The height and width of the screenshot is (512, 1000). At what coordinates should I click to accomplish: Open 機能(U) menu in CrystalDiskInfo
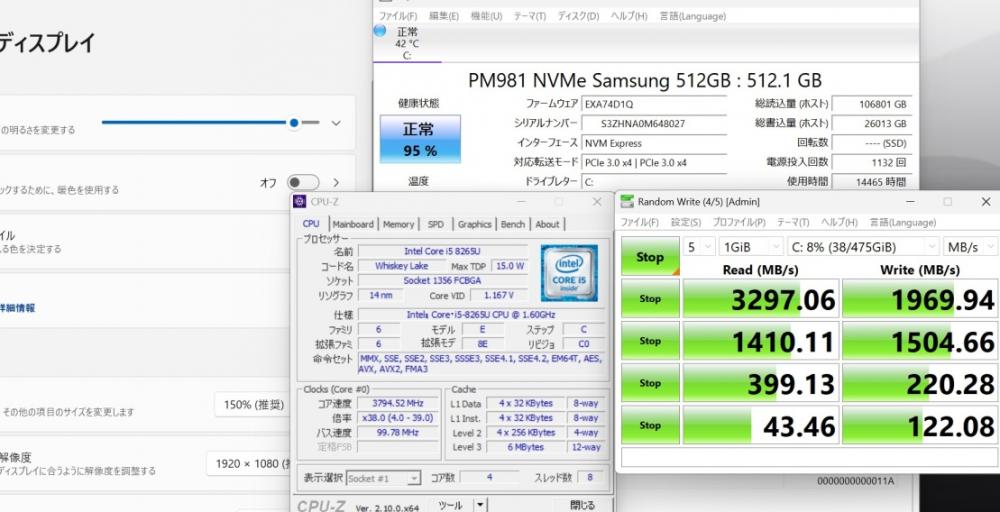pyautogui.click(x=487, y=16)
